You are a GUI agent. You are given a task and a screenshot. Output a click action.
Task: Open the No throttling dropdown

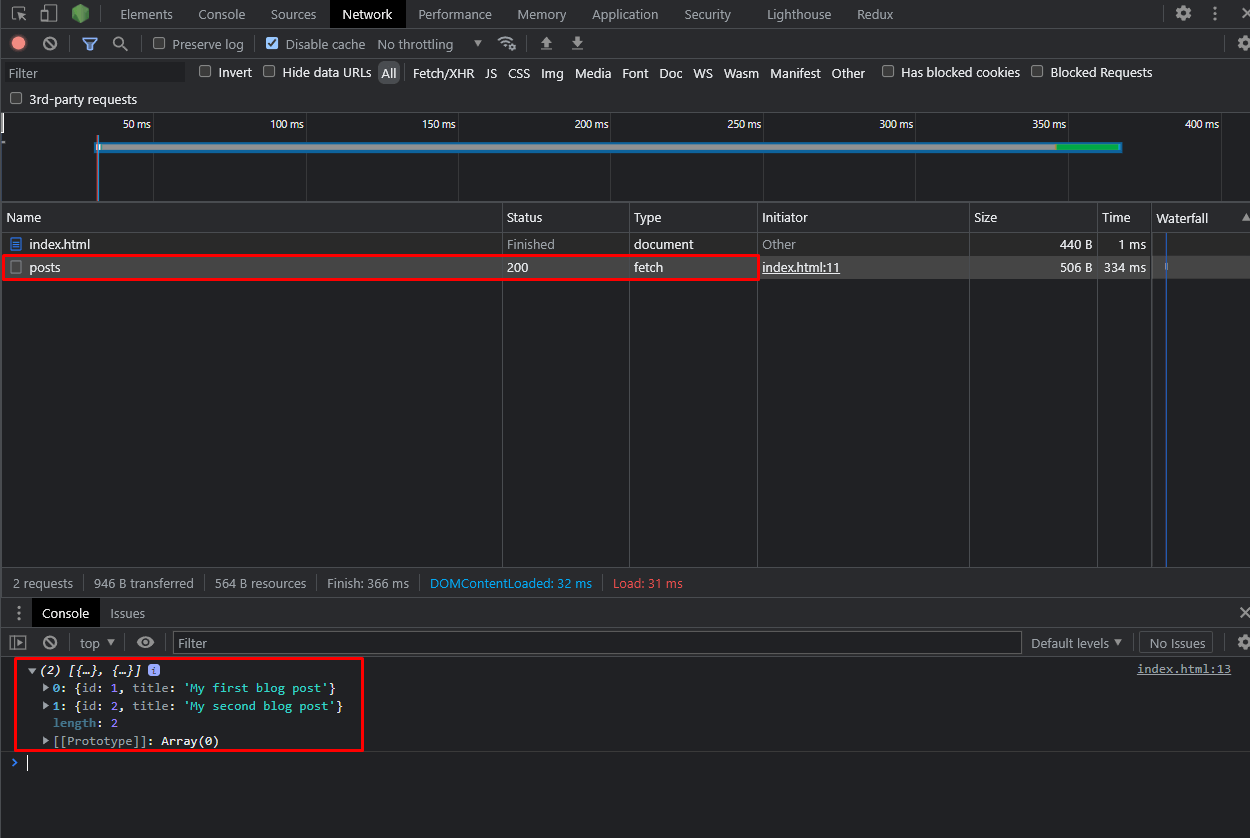coord(429,44)
